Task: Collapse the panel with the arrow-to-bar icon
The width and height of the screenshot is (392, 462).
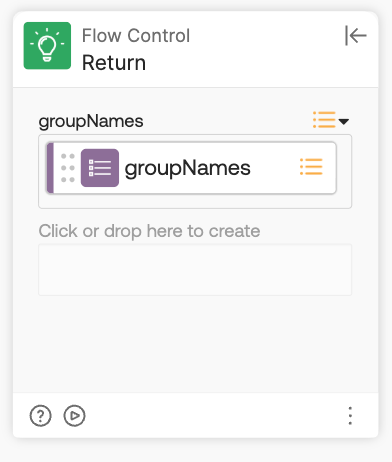Action: pos(356,35)
